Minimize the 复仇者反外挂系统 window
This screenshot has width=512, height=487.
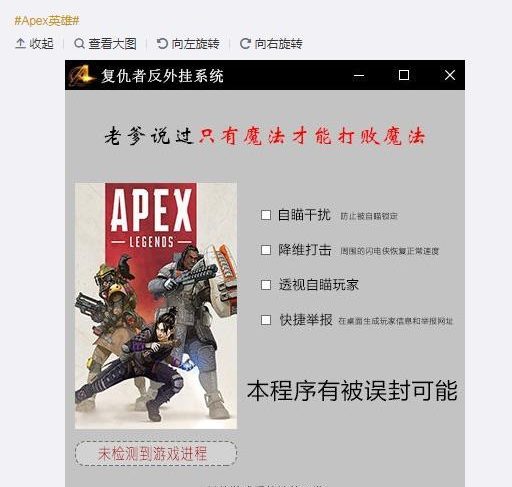point(359,75)
